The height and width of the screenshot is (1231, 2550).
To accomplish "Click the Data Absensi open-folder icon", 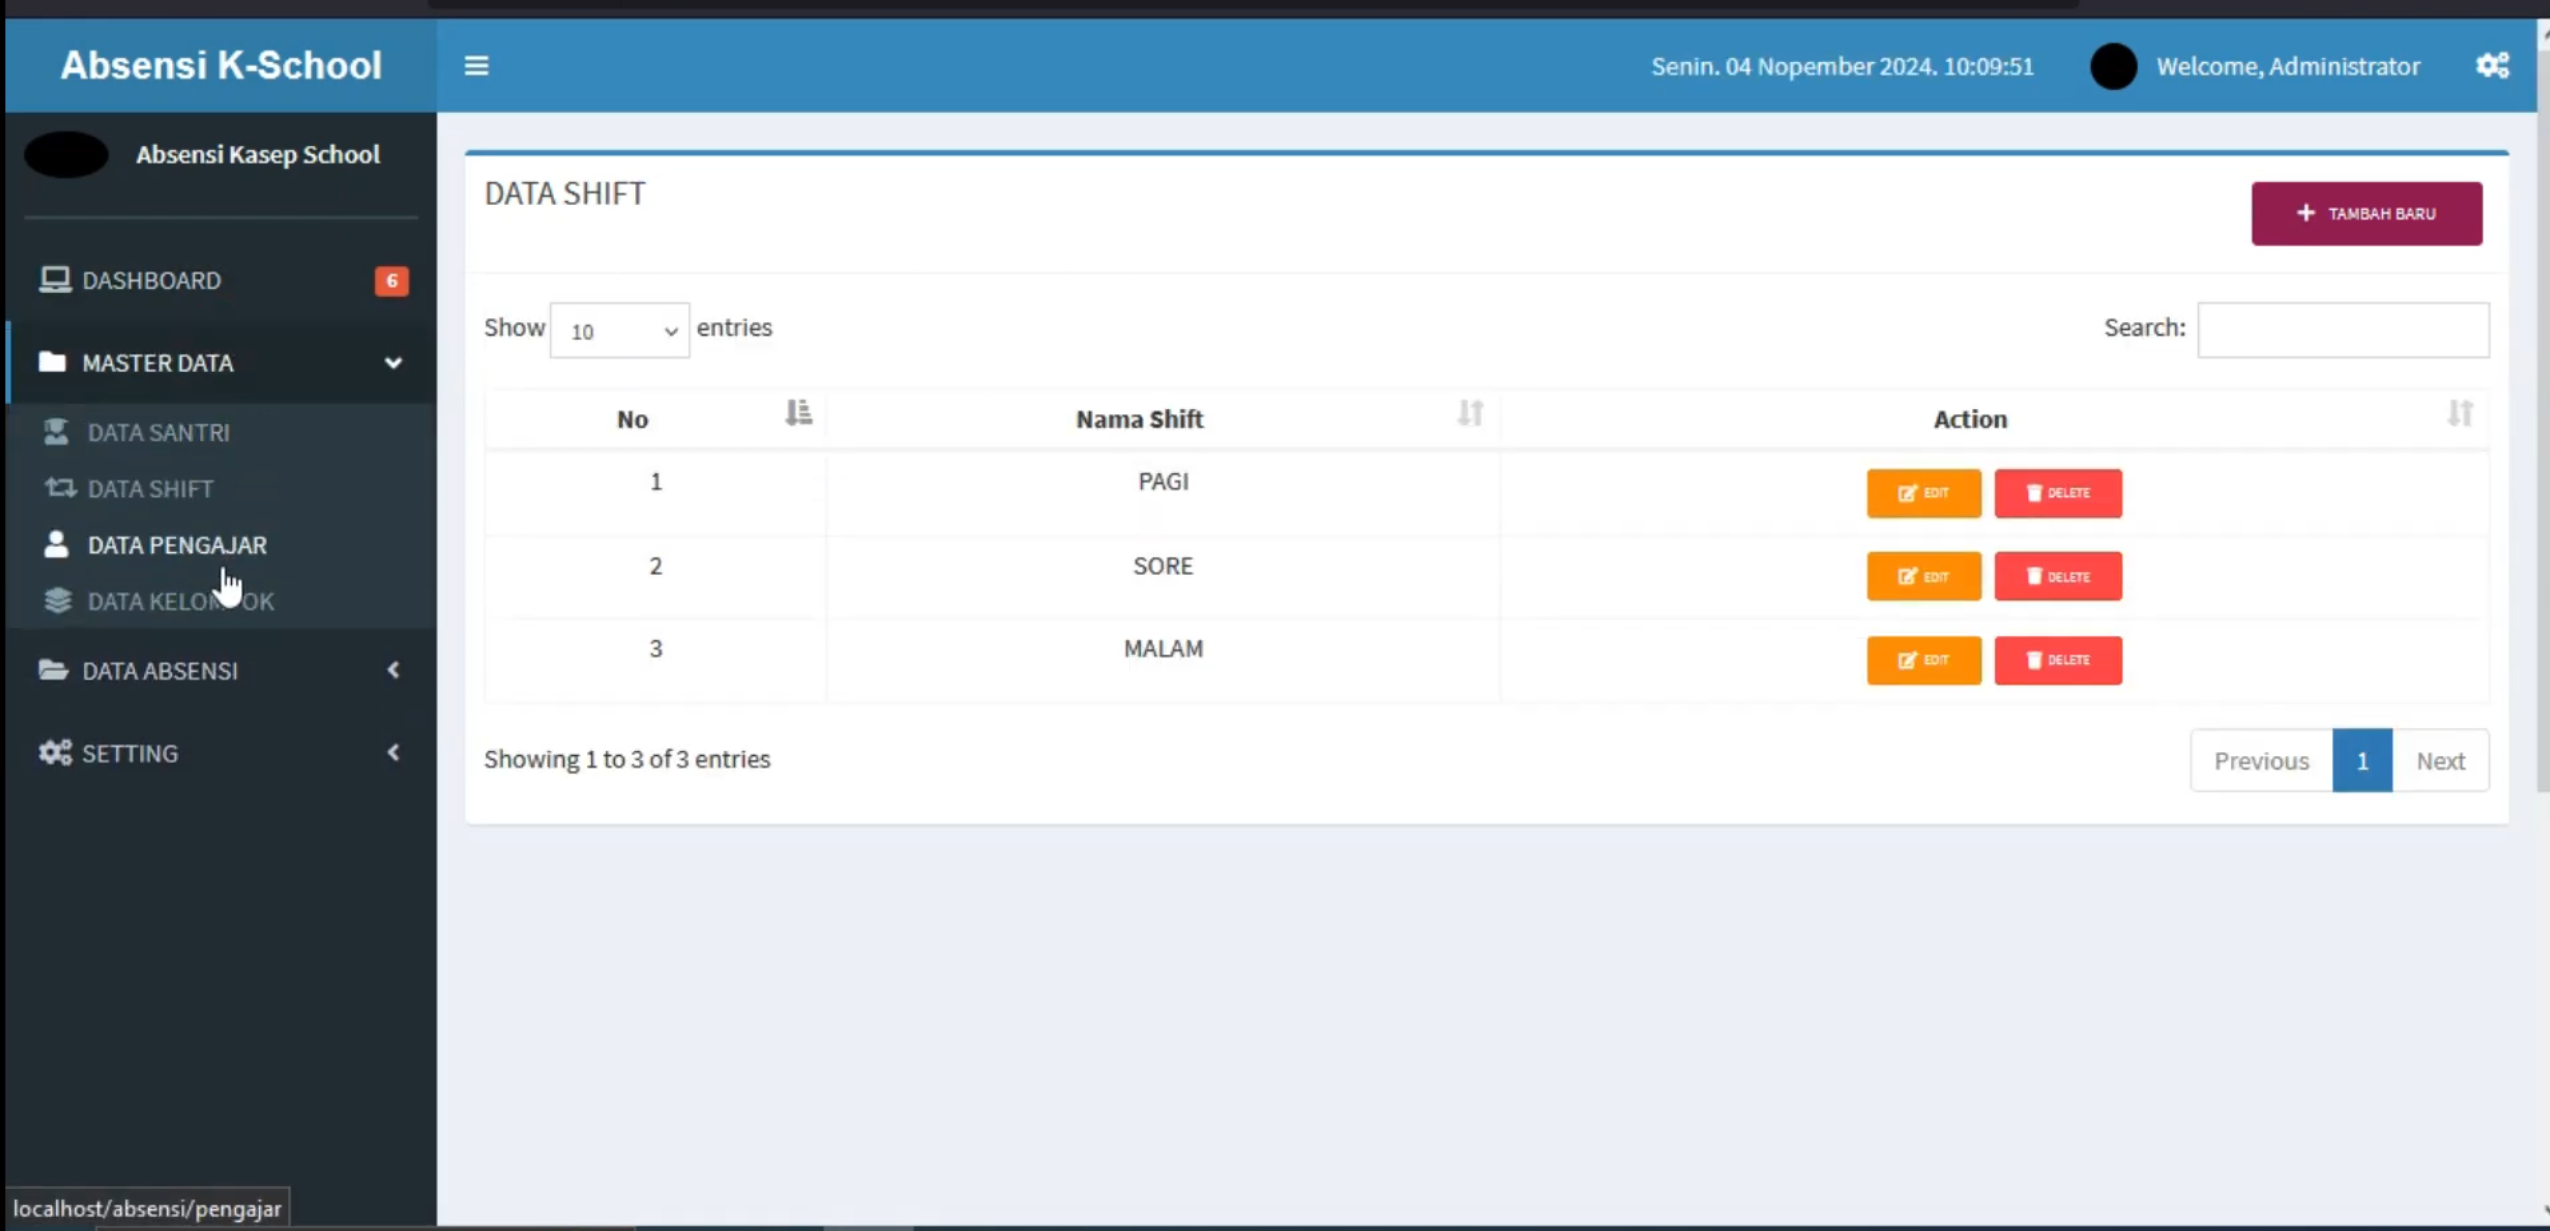I will coord(53,670).
